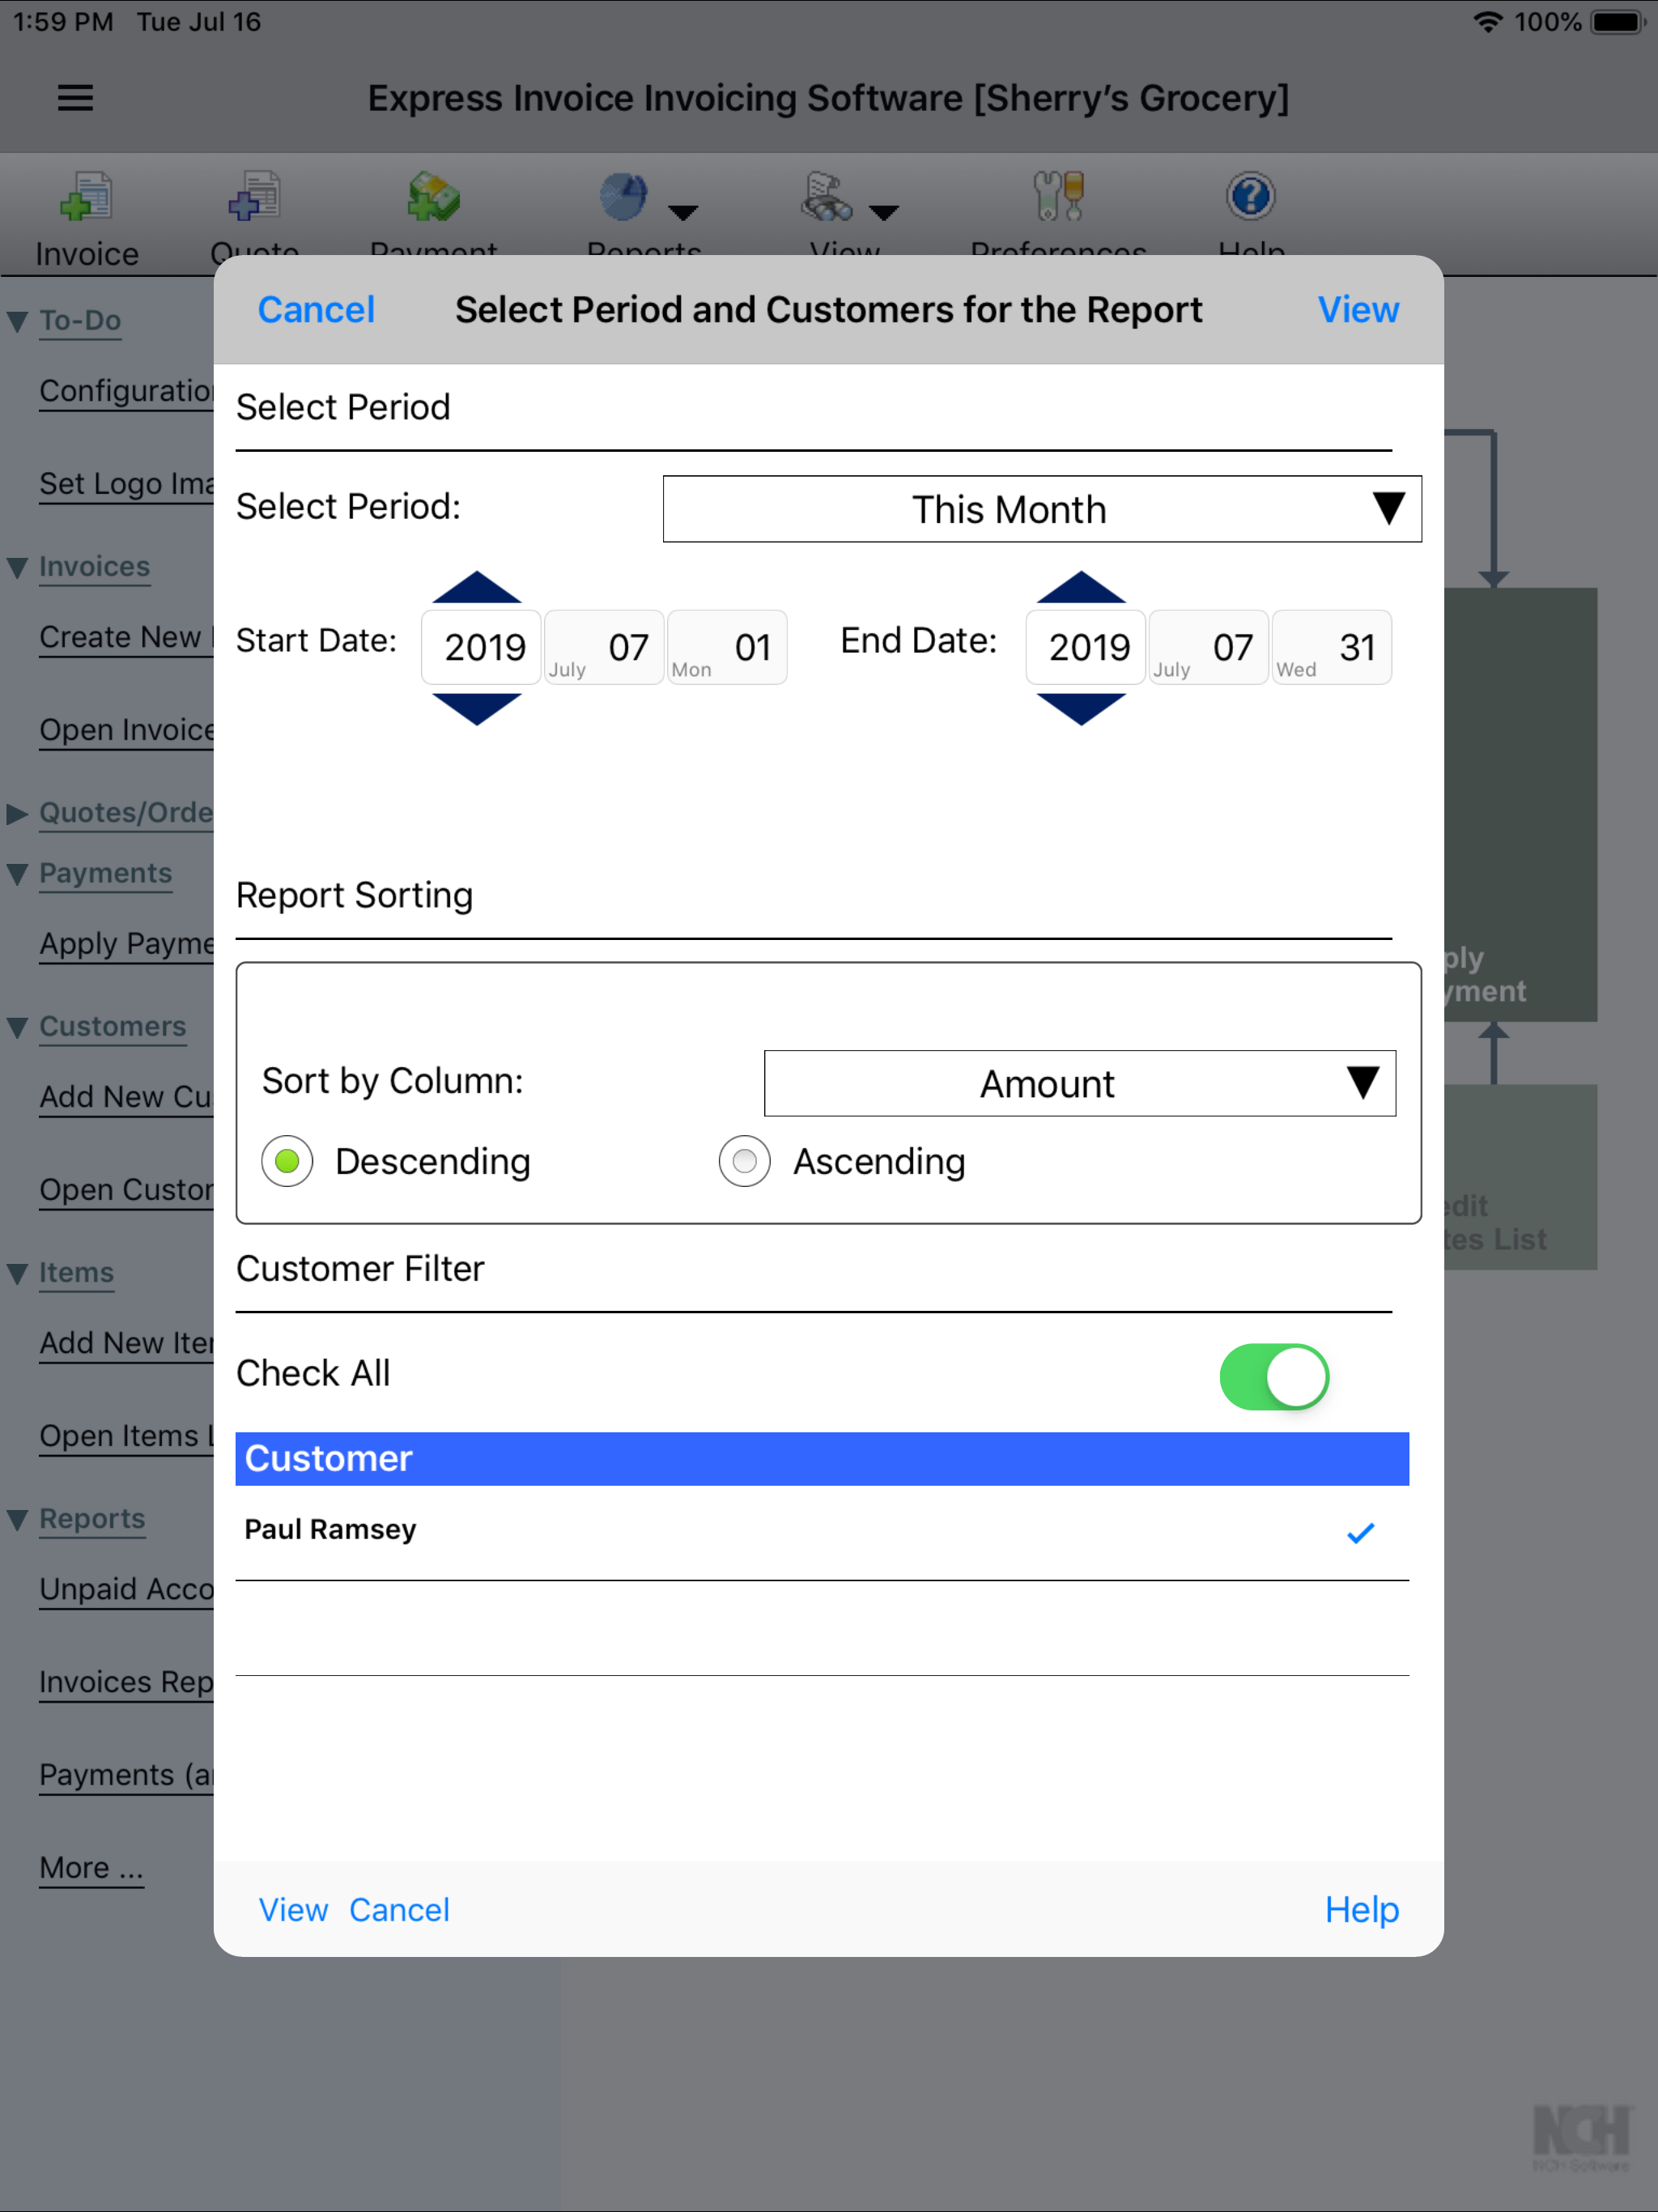Open the hamburger menu icon
Viewport: 1658px width, 2212px height.
[x=75, y=98]
